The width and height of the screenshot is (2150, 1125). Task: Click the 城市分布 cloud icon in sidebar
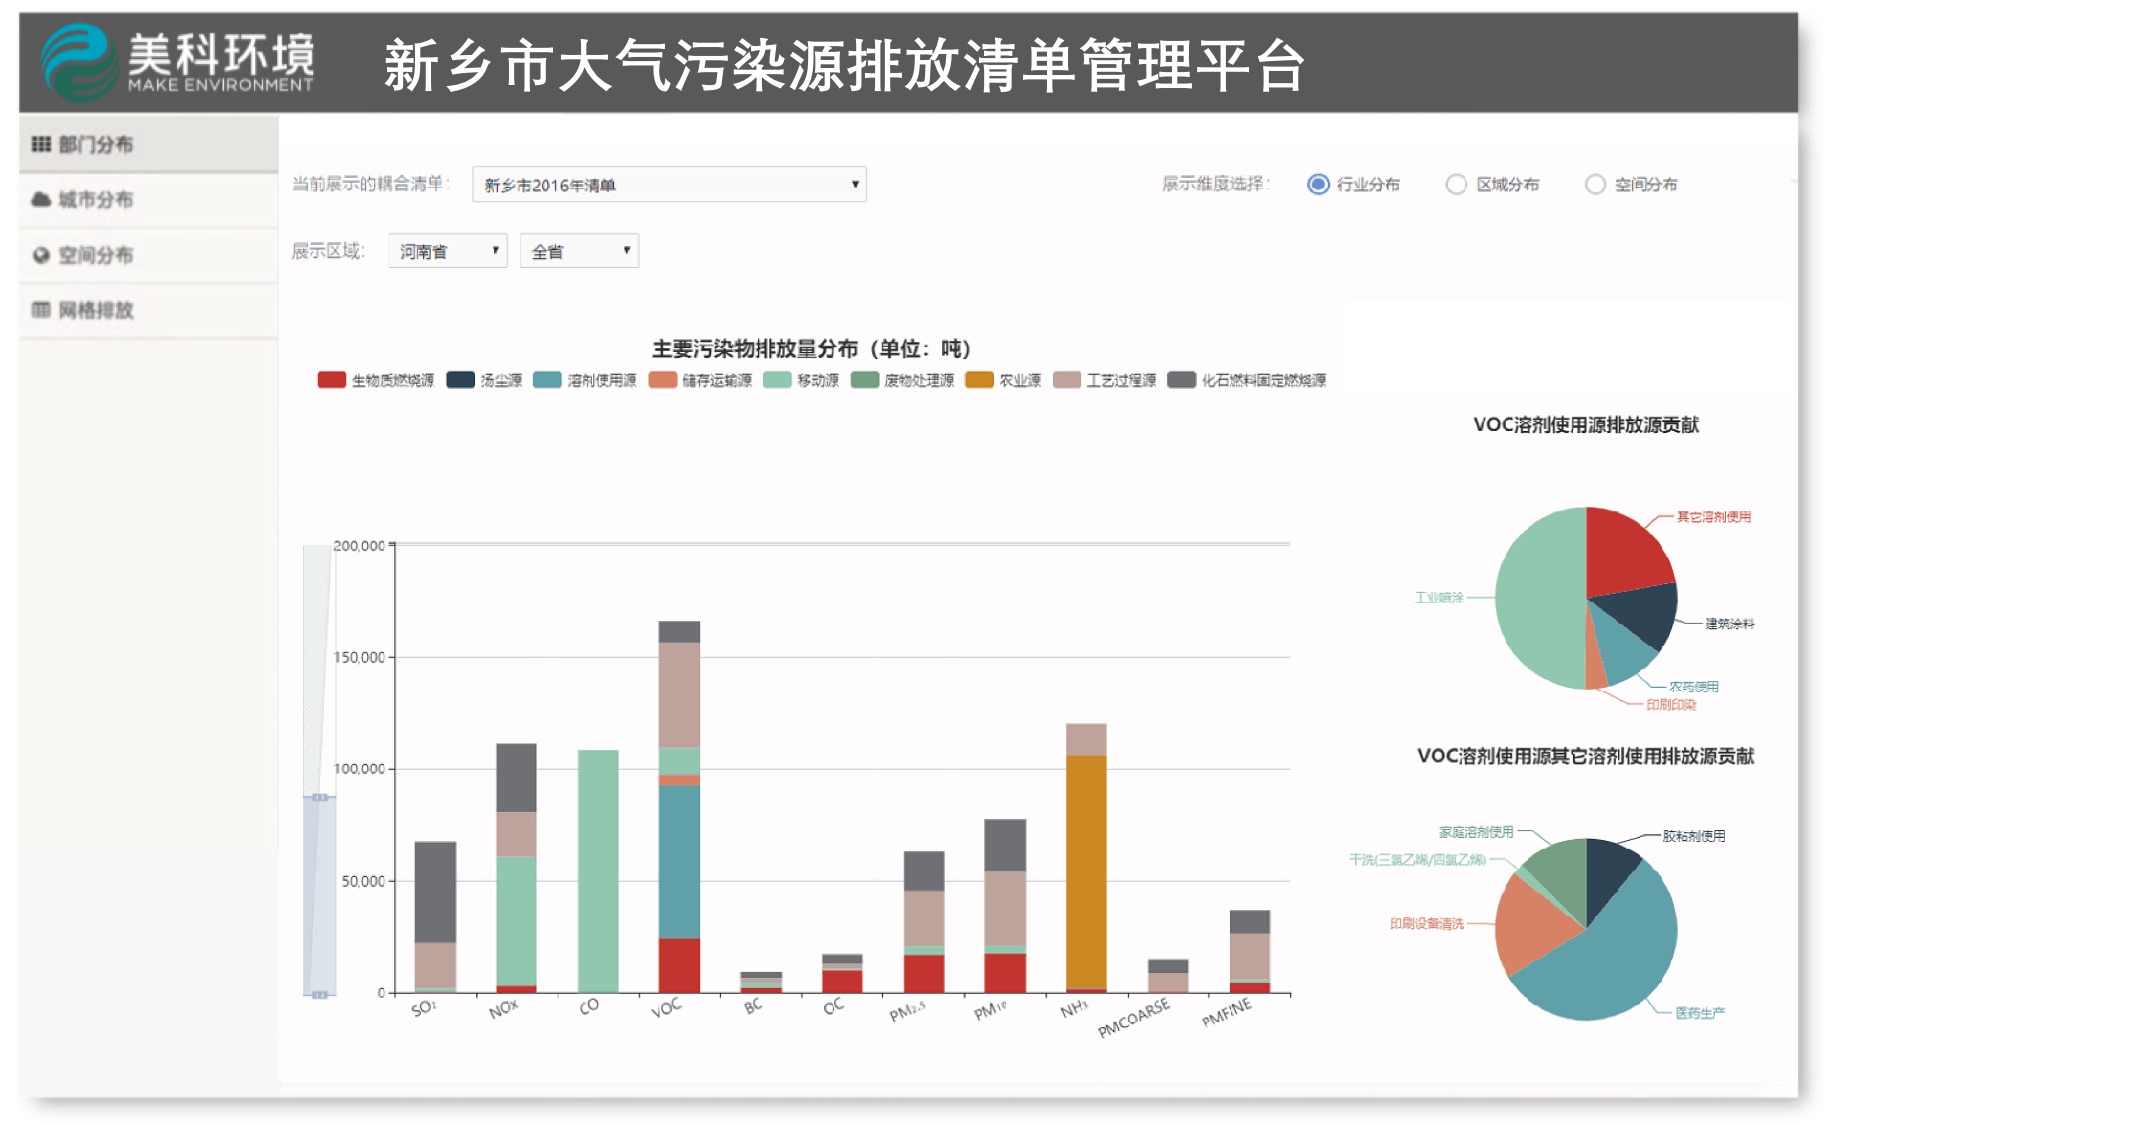[x=40, y=199]
